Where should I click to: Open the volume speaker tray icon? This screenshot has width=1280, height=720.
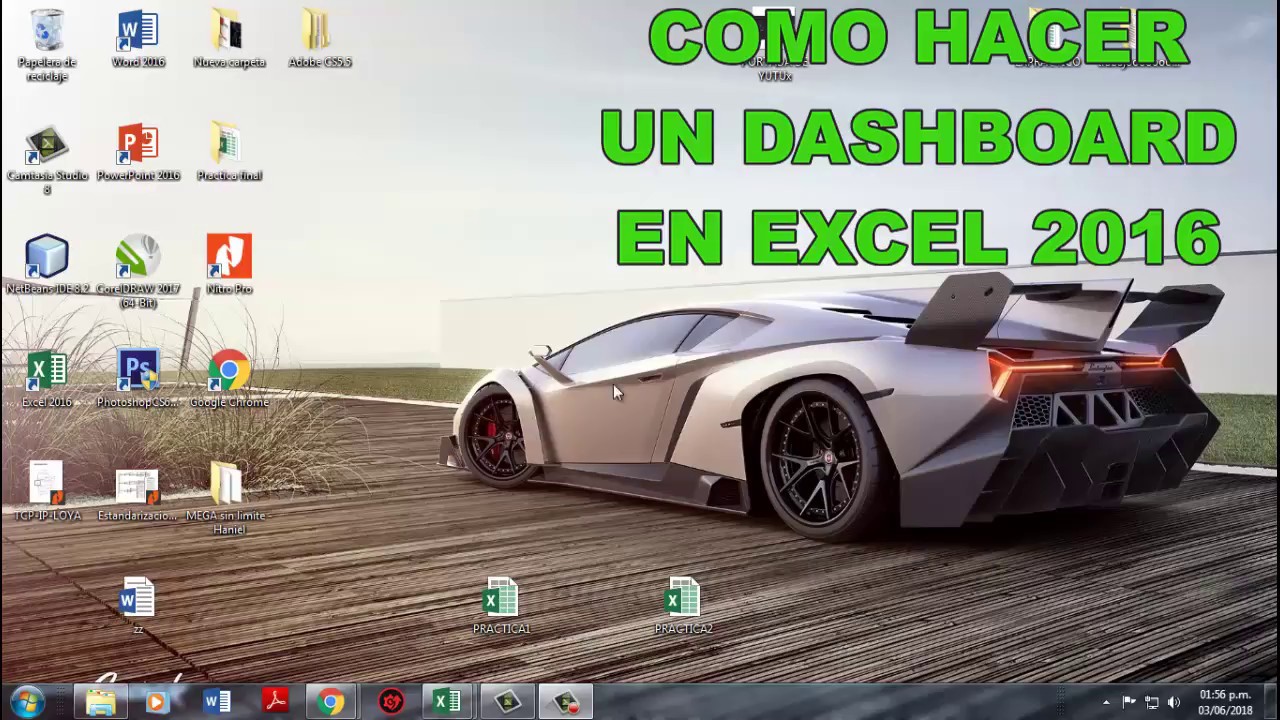coord(1174,702)
